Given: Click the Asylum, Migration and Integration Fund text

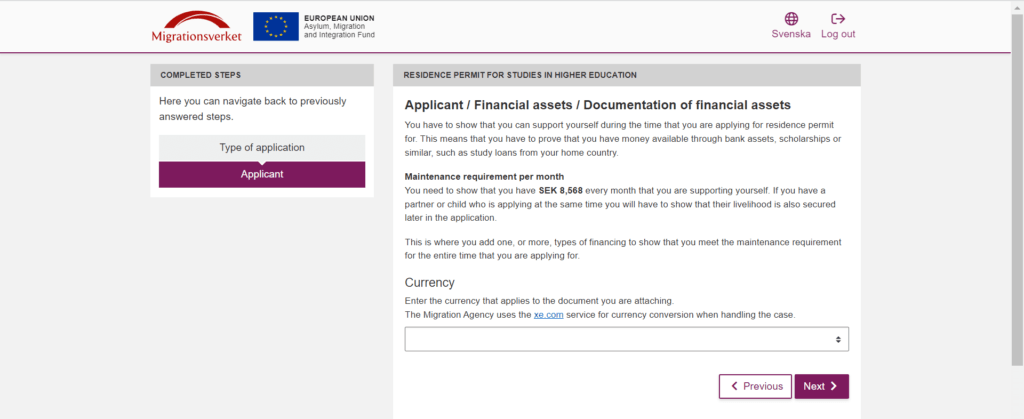Looking at the screenshot, I should [340, 30].
